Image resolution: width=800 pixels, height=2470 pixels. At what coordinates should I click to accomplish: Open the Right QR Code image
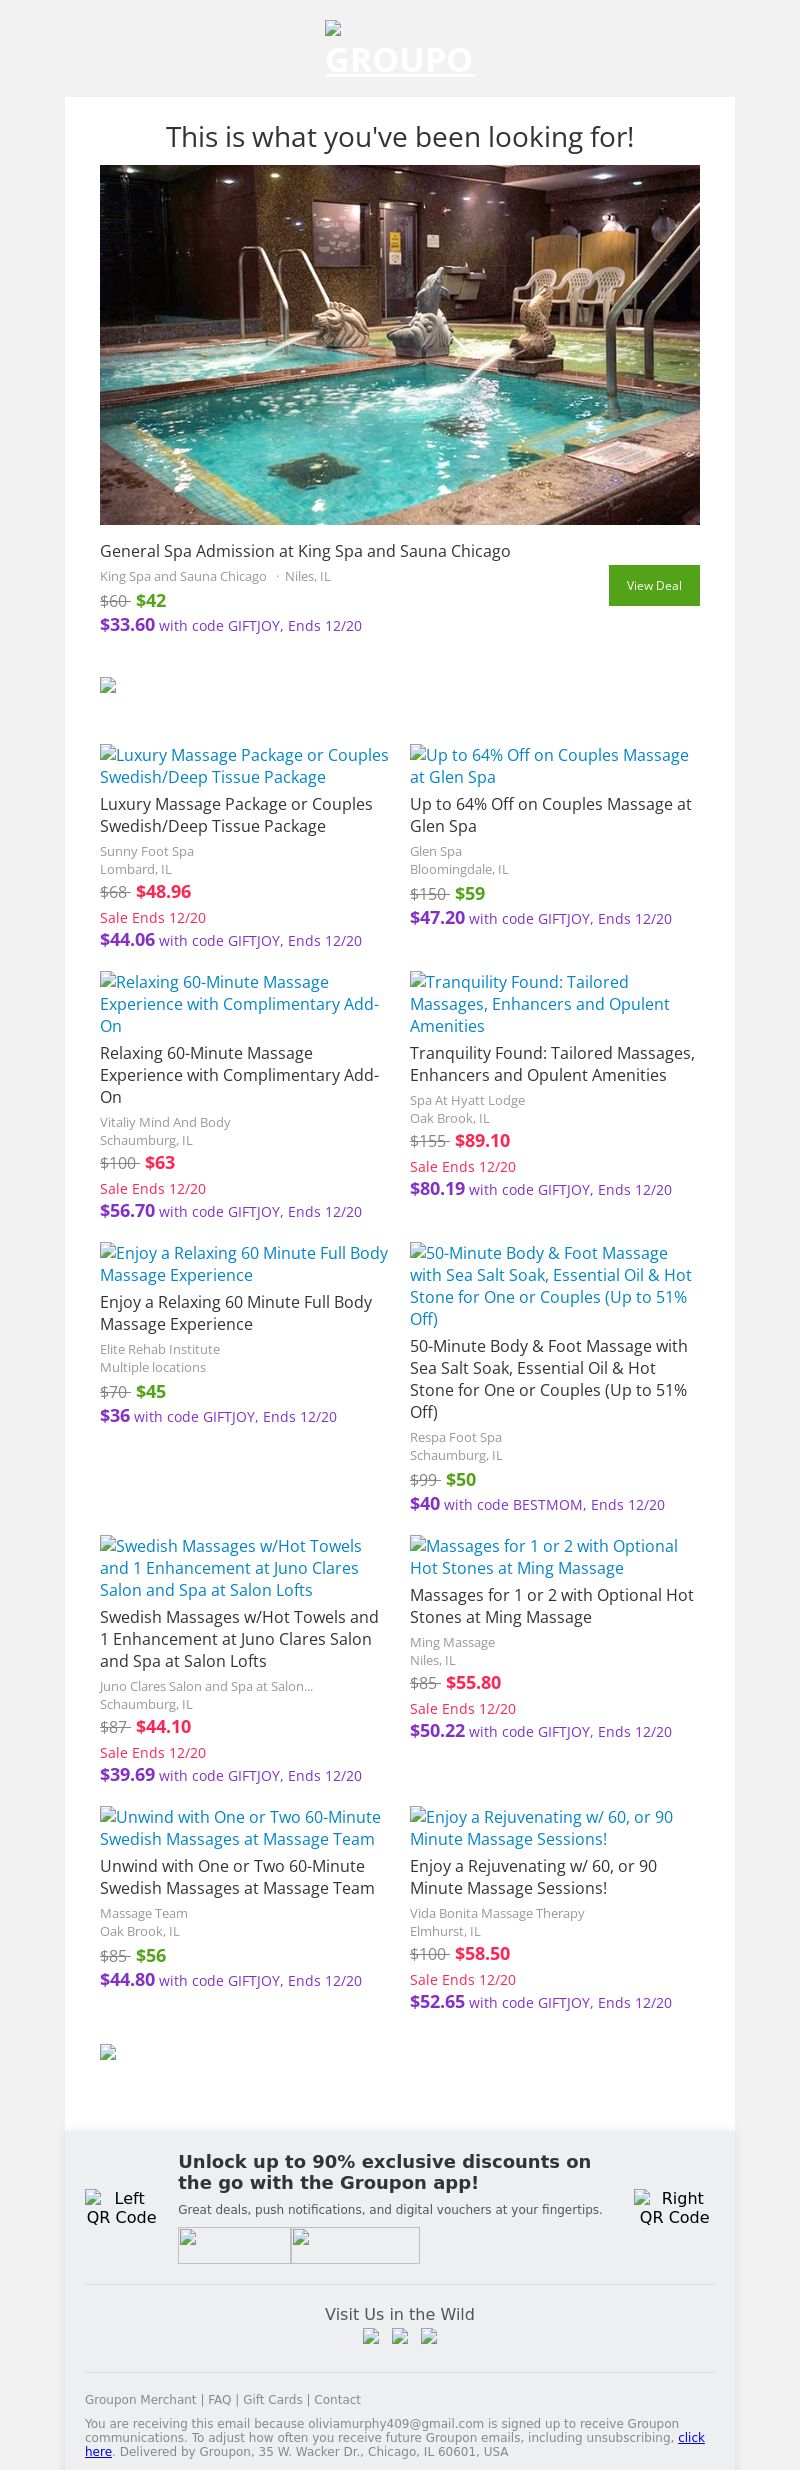674,2207
